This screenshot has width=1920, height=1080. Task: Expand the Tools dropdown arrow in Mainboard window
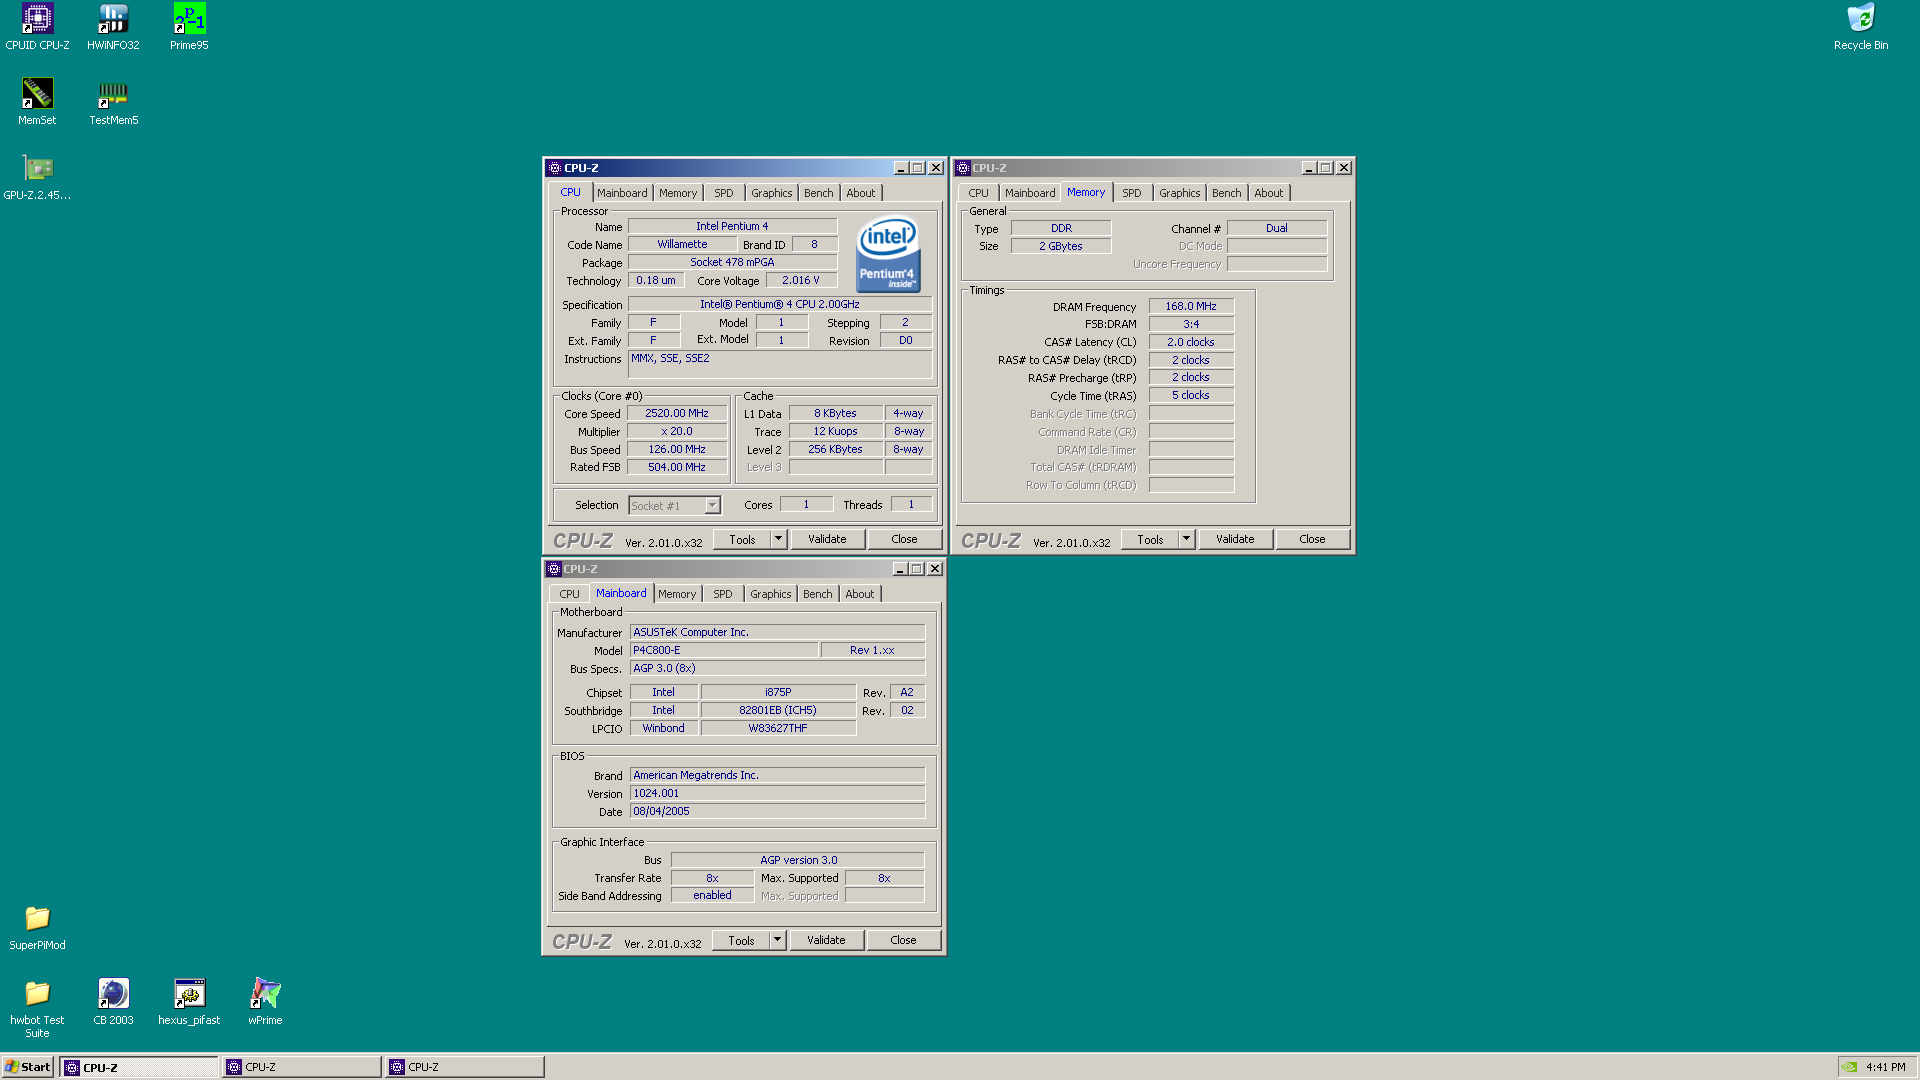point(777,940)
